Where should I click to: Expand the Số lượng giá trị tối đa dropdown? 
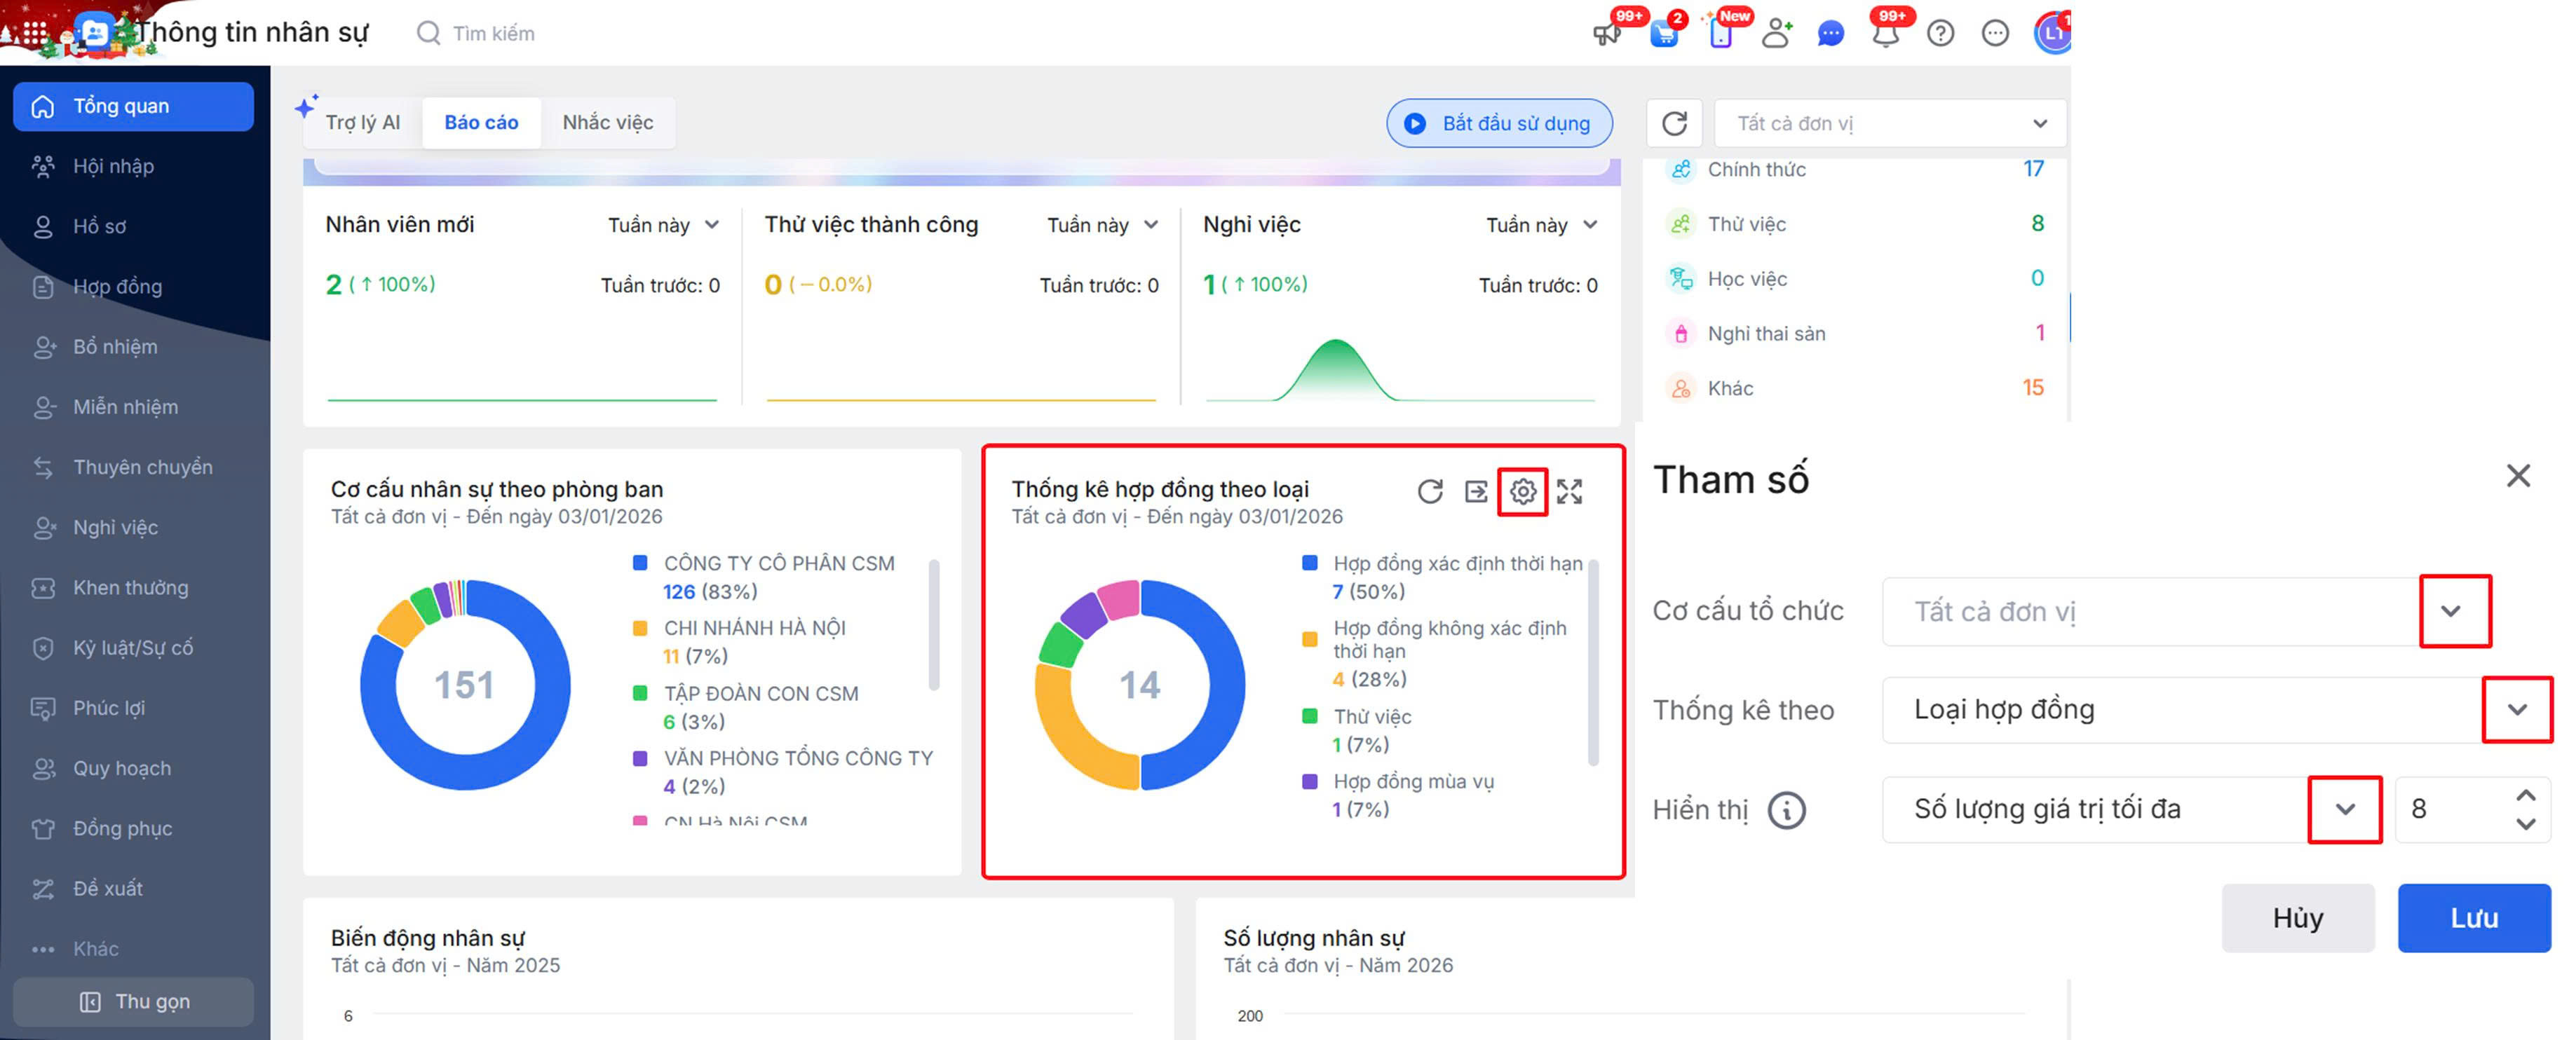[2345, 809]
